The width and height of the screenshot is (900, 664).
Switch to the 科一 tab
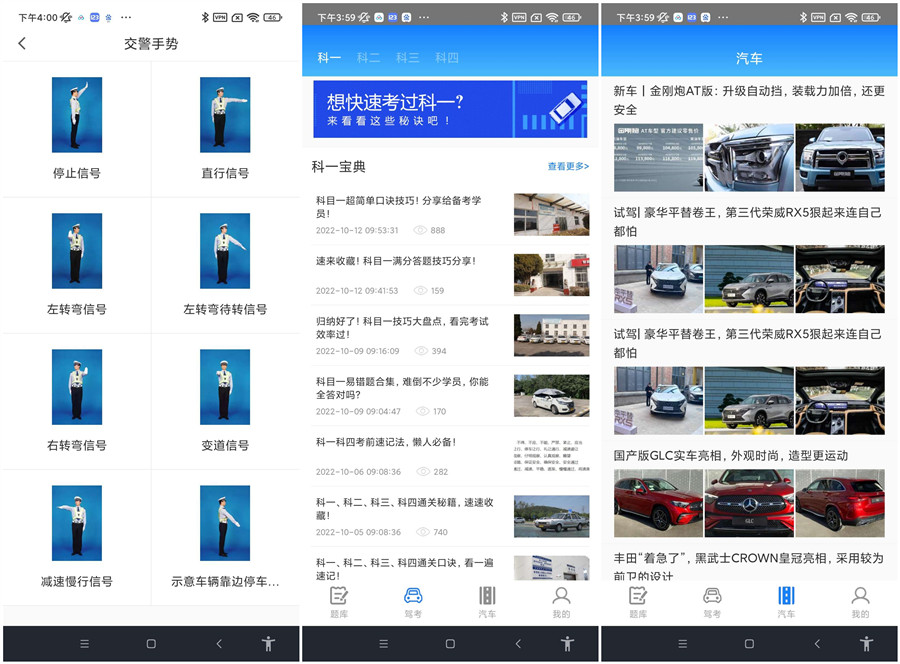coord(329,58)
